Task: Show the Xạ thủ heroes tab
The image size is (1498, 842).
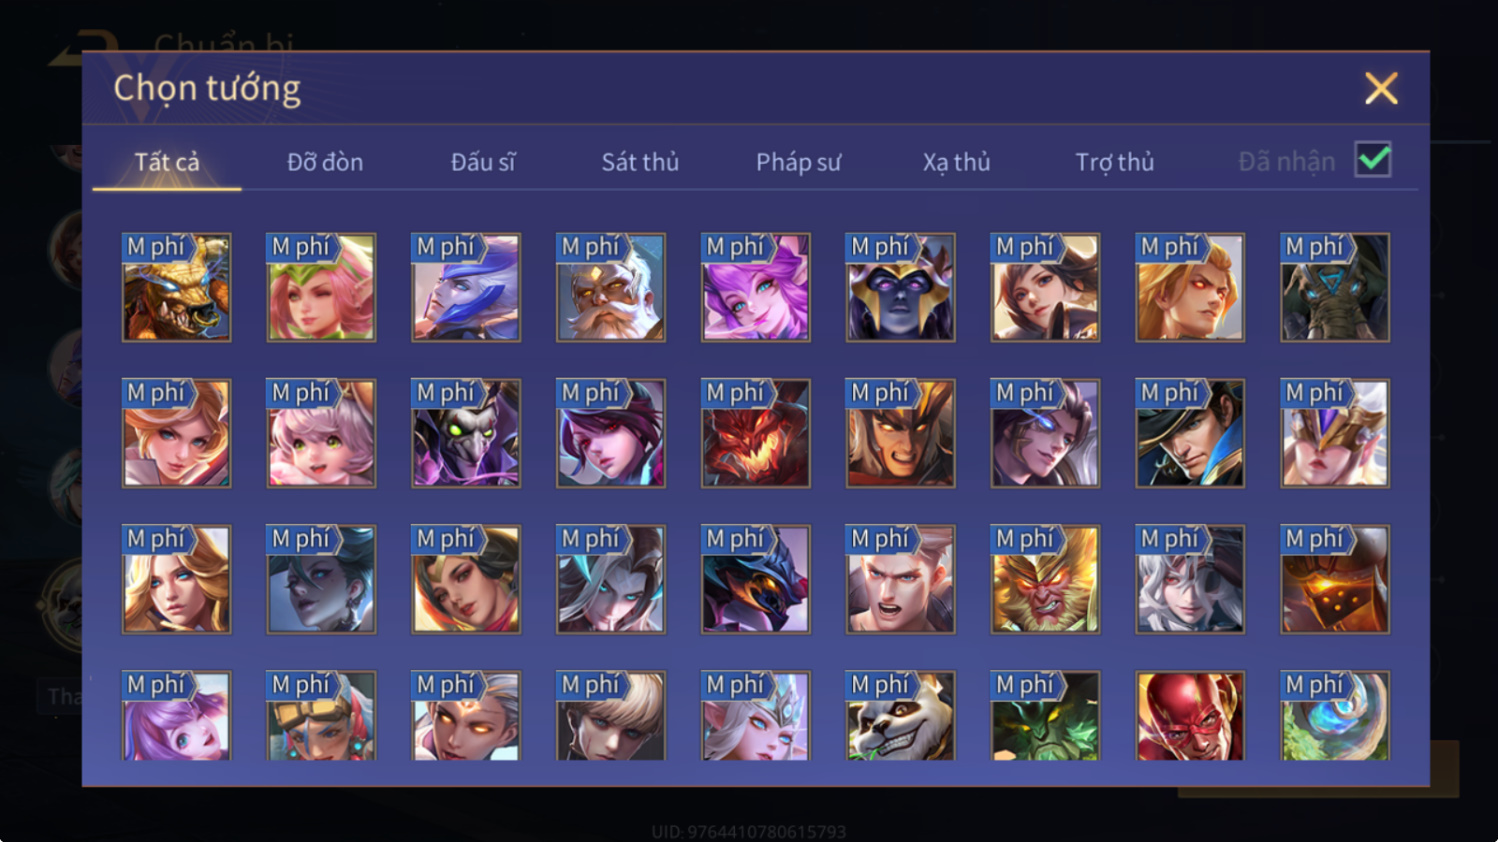Action: tap(956, 162)
